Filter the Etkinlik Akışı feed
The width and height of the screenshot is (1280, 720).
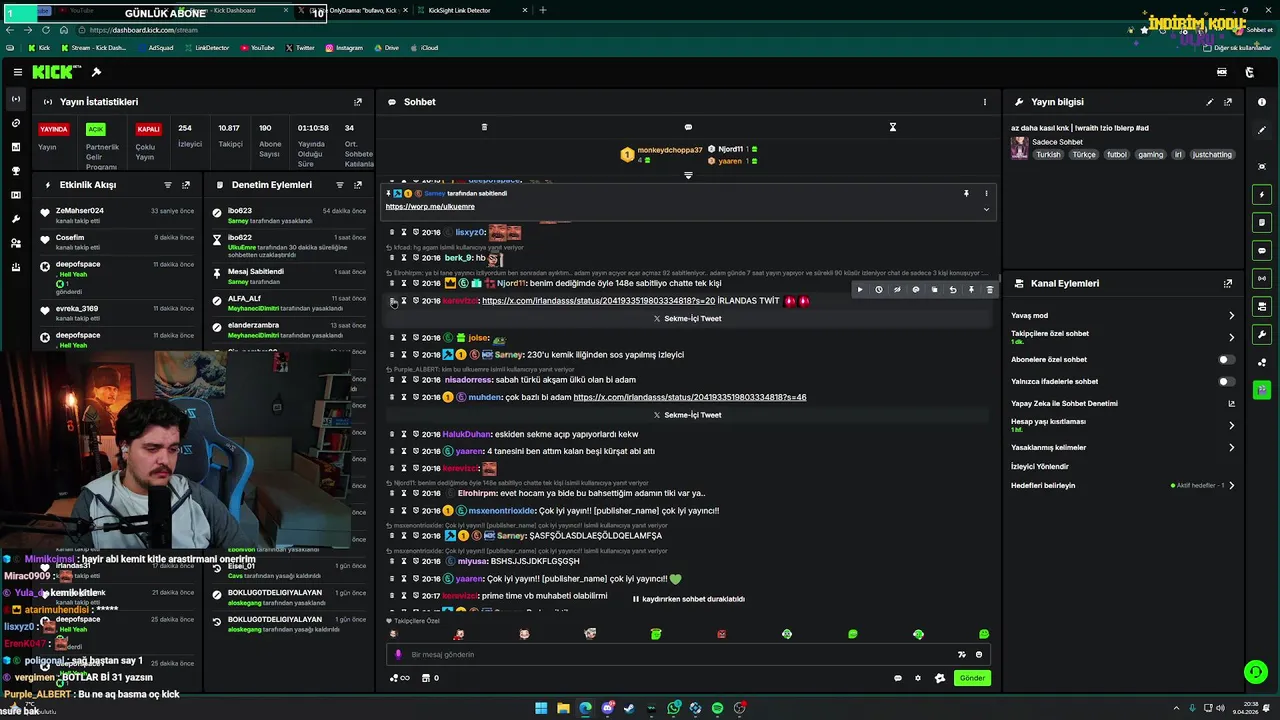pyautogui.click(x=168, y=185)
